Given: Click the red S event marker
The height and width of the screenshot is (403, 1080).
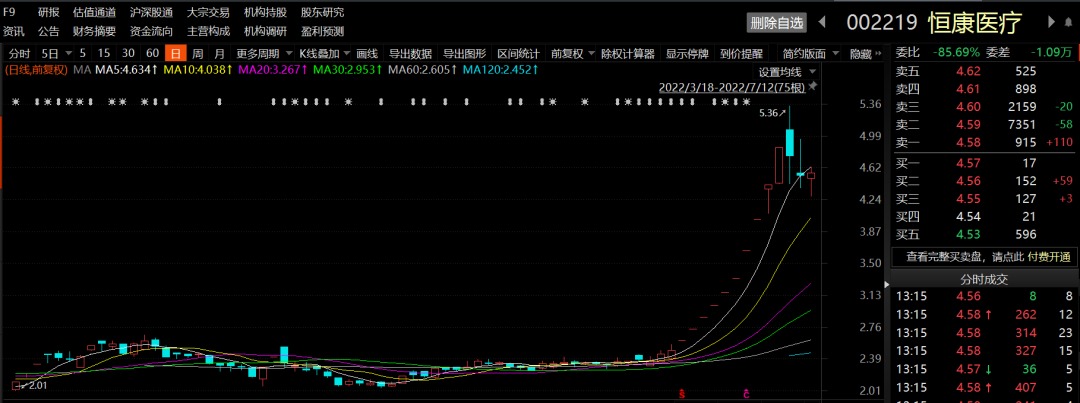Looking at the screenshot, I should [x=682, y=395].
